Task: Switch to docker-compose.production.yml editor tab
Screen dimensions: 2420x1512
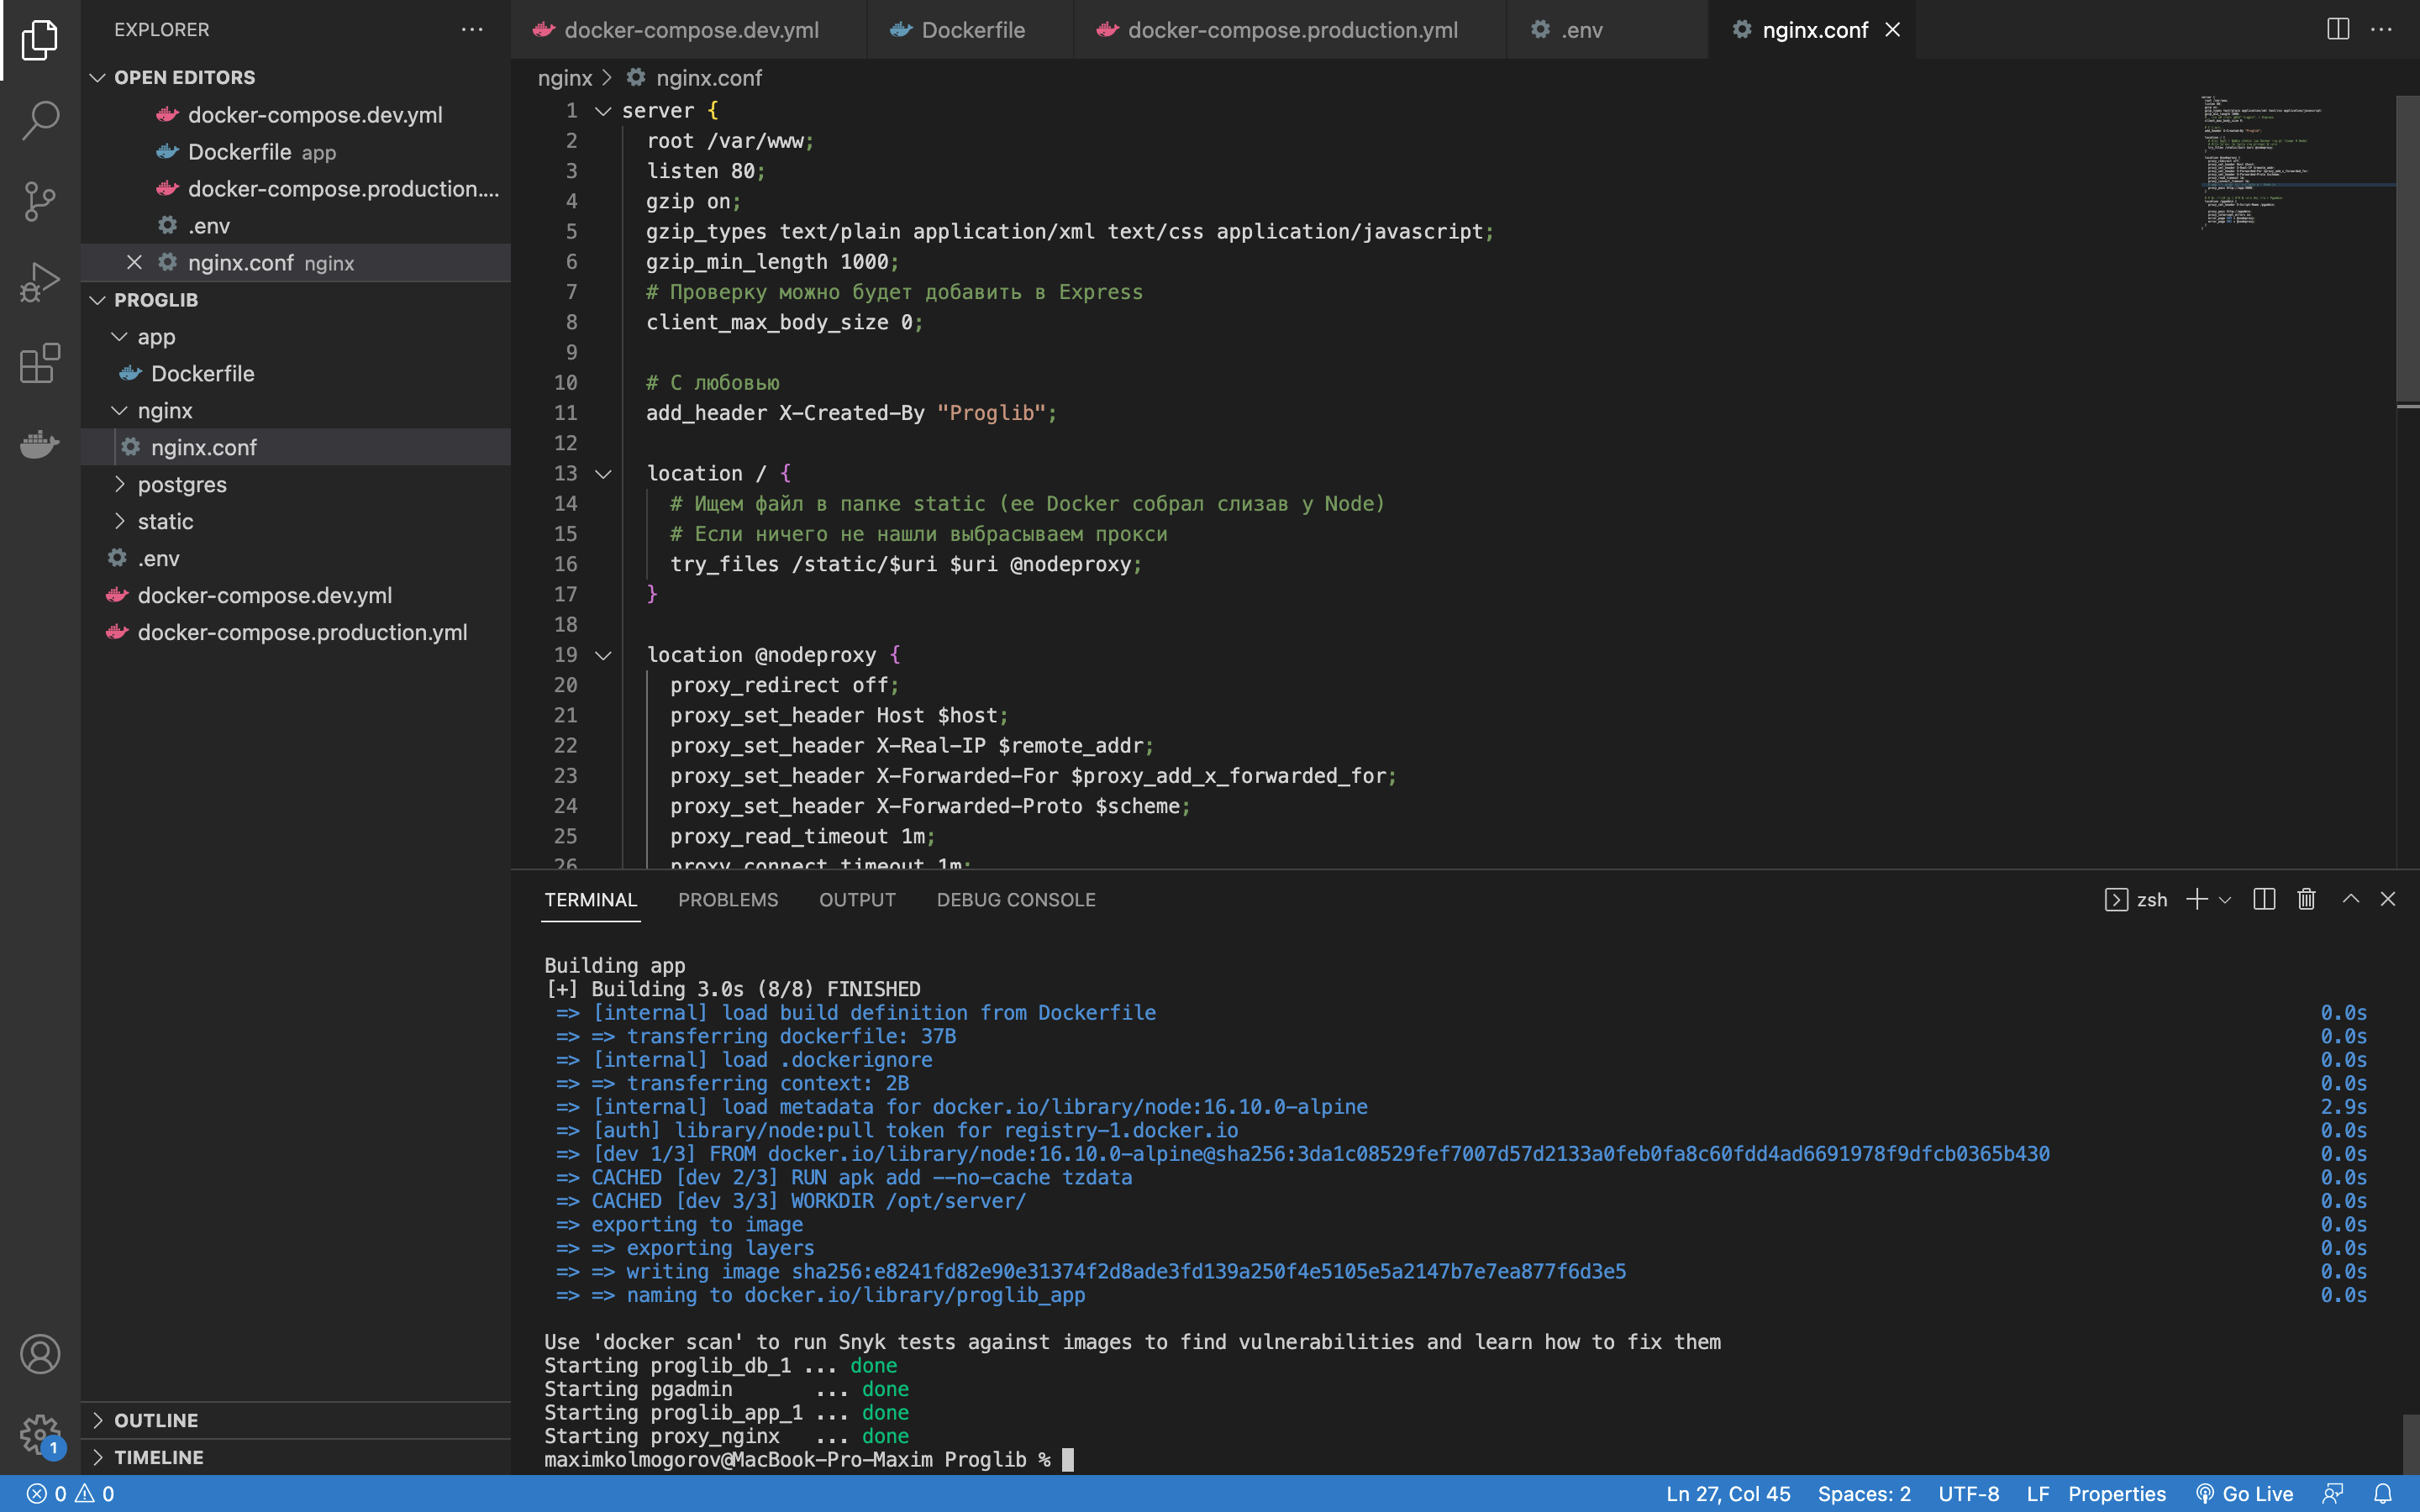Action: click(x=1290, y=30)
